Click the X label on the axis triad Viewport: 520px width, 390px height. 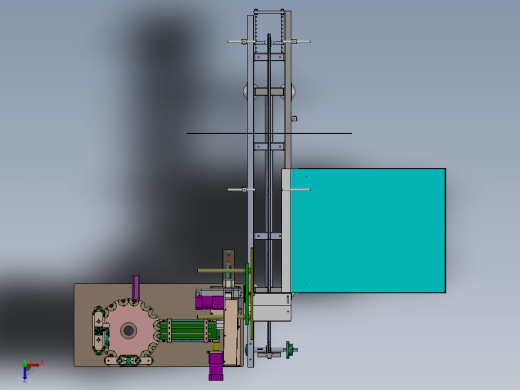(x=42, y=362)
